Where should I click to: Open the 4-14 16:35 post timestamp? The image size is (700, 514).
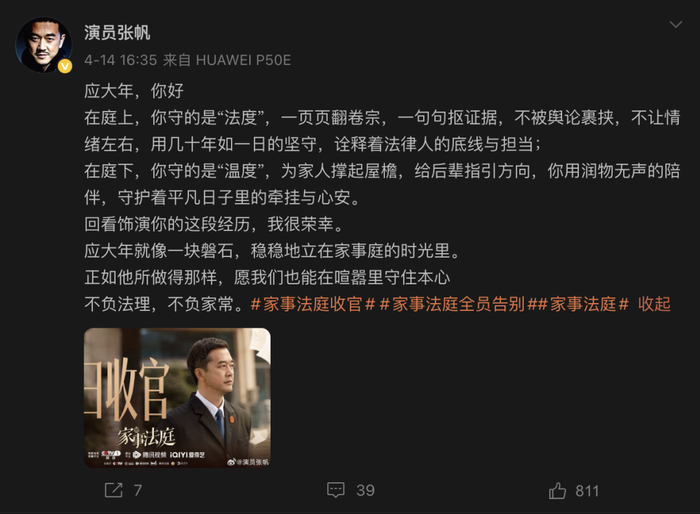click(121, 60)
